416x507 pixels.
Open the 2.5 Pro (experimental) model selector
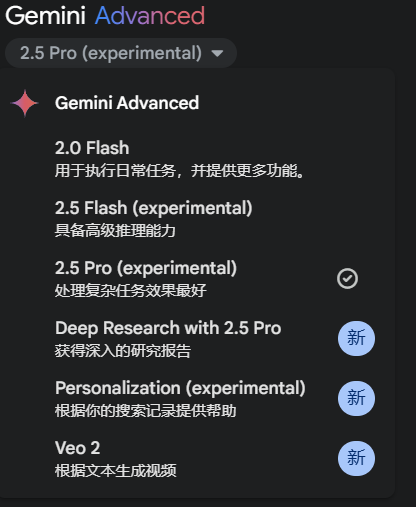click(121, 53)
